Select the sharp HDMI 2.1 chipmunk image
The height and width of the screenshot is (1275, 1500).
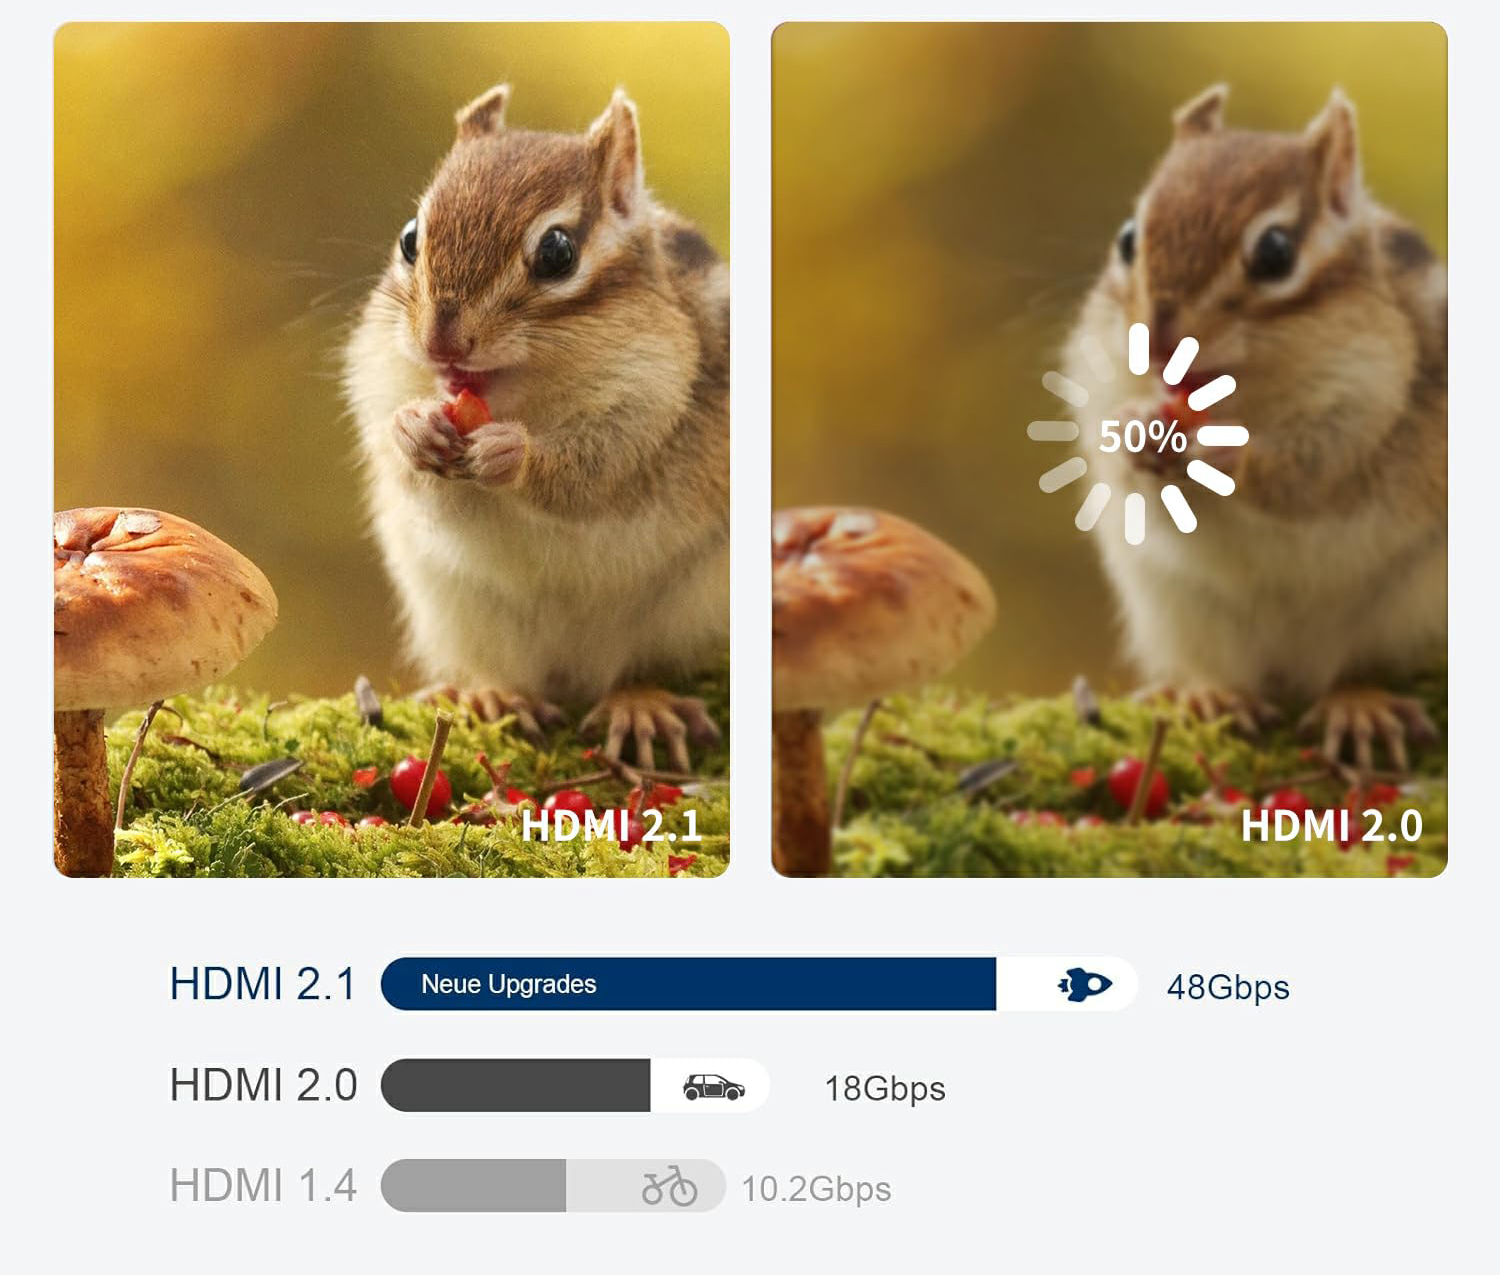(391, 450)
